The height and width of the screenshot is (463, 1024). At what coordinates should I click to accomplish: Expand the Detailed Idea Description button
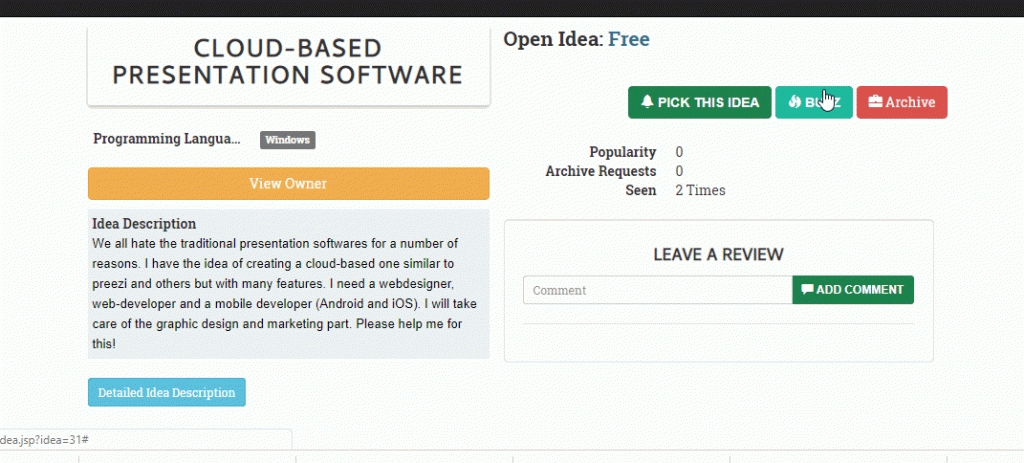pyautogui.click(x=166, y=393)
